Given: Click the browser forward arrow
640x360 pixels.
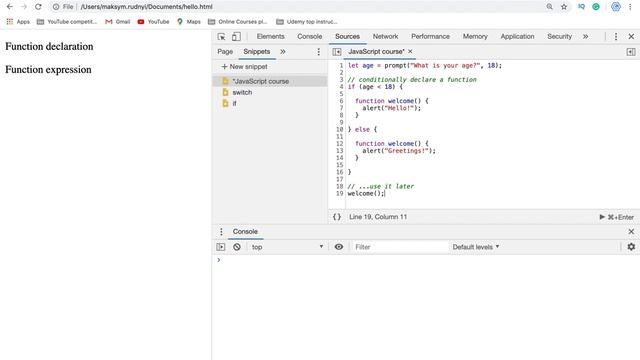Looking at the screenshot, I should click(x=24, y=7).
